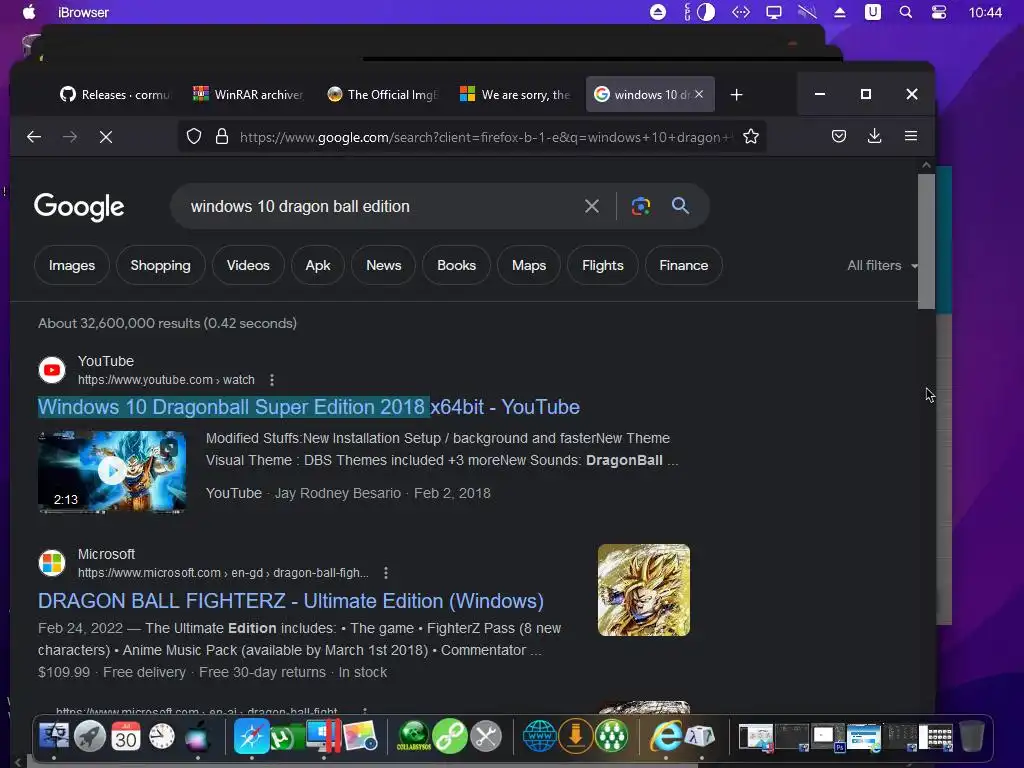This screenshot has height=768, width=1024.
Task: Filter results by Shopping
Action: (161, 265)
